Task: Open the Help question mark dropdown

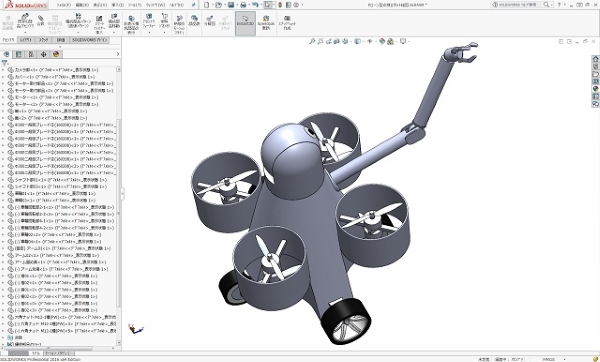Action: click(560, 5)
